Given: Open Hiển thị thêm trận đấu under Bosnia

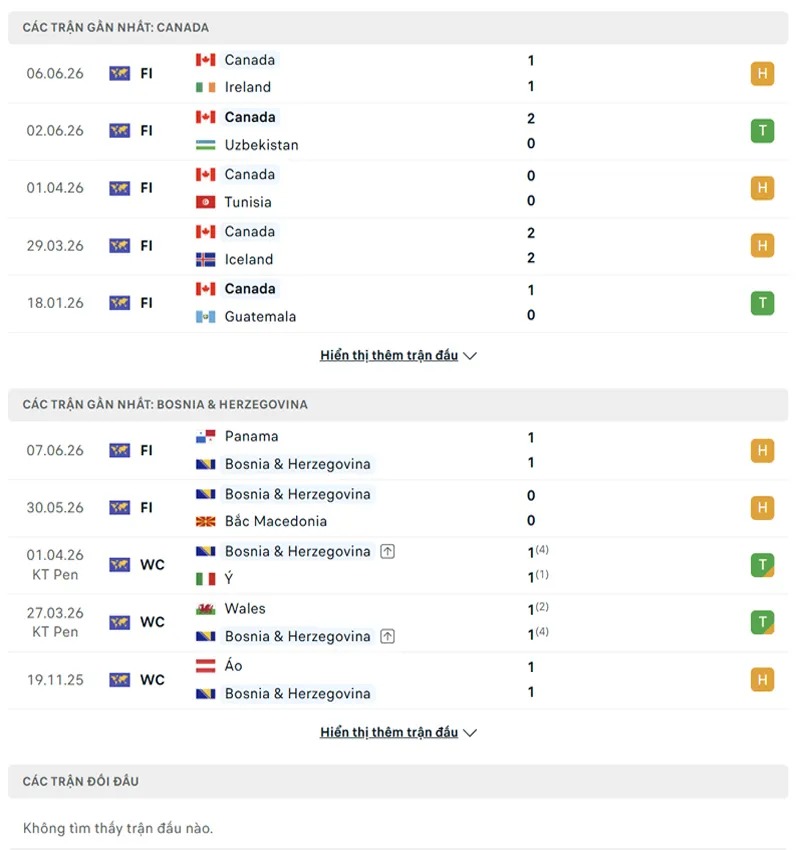Looking at the screenshot, I should pos(389,732).
